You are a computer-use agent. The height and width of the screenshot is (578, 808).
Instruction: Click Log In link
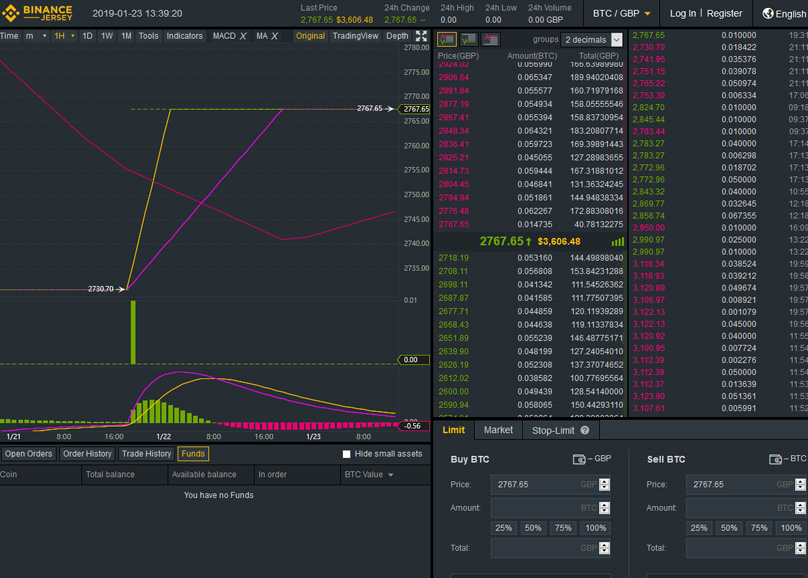coord(683,13)
